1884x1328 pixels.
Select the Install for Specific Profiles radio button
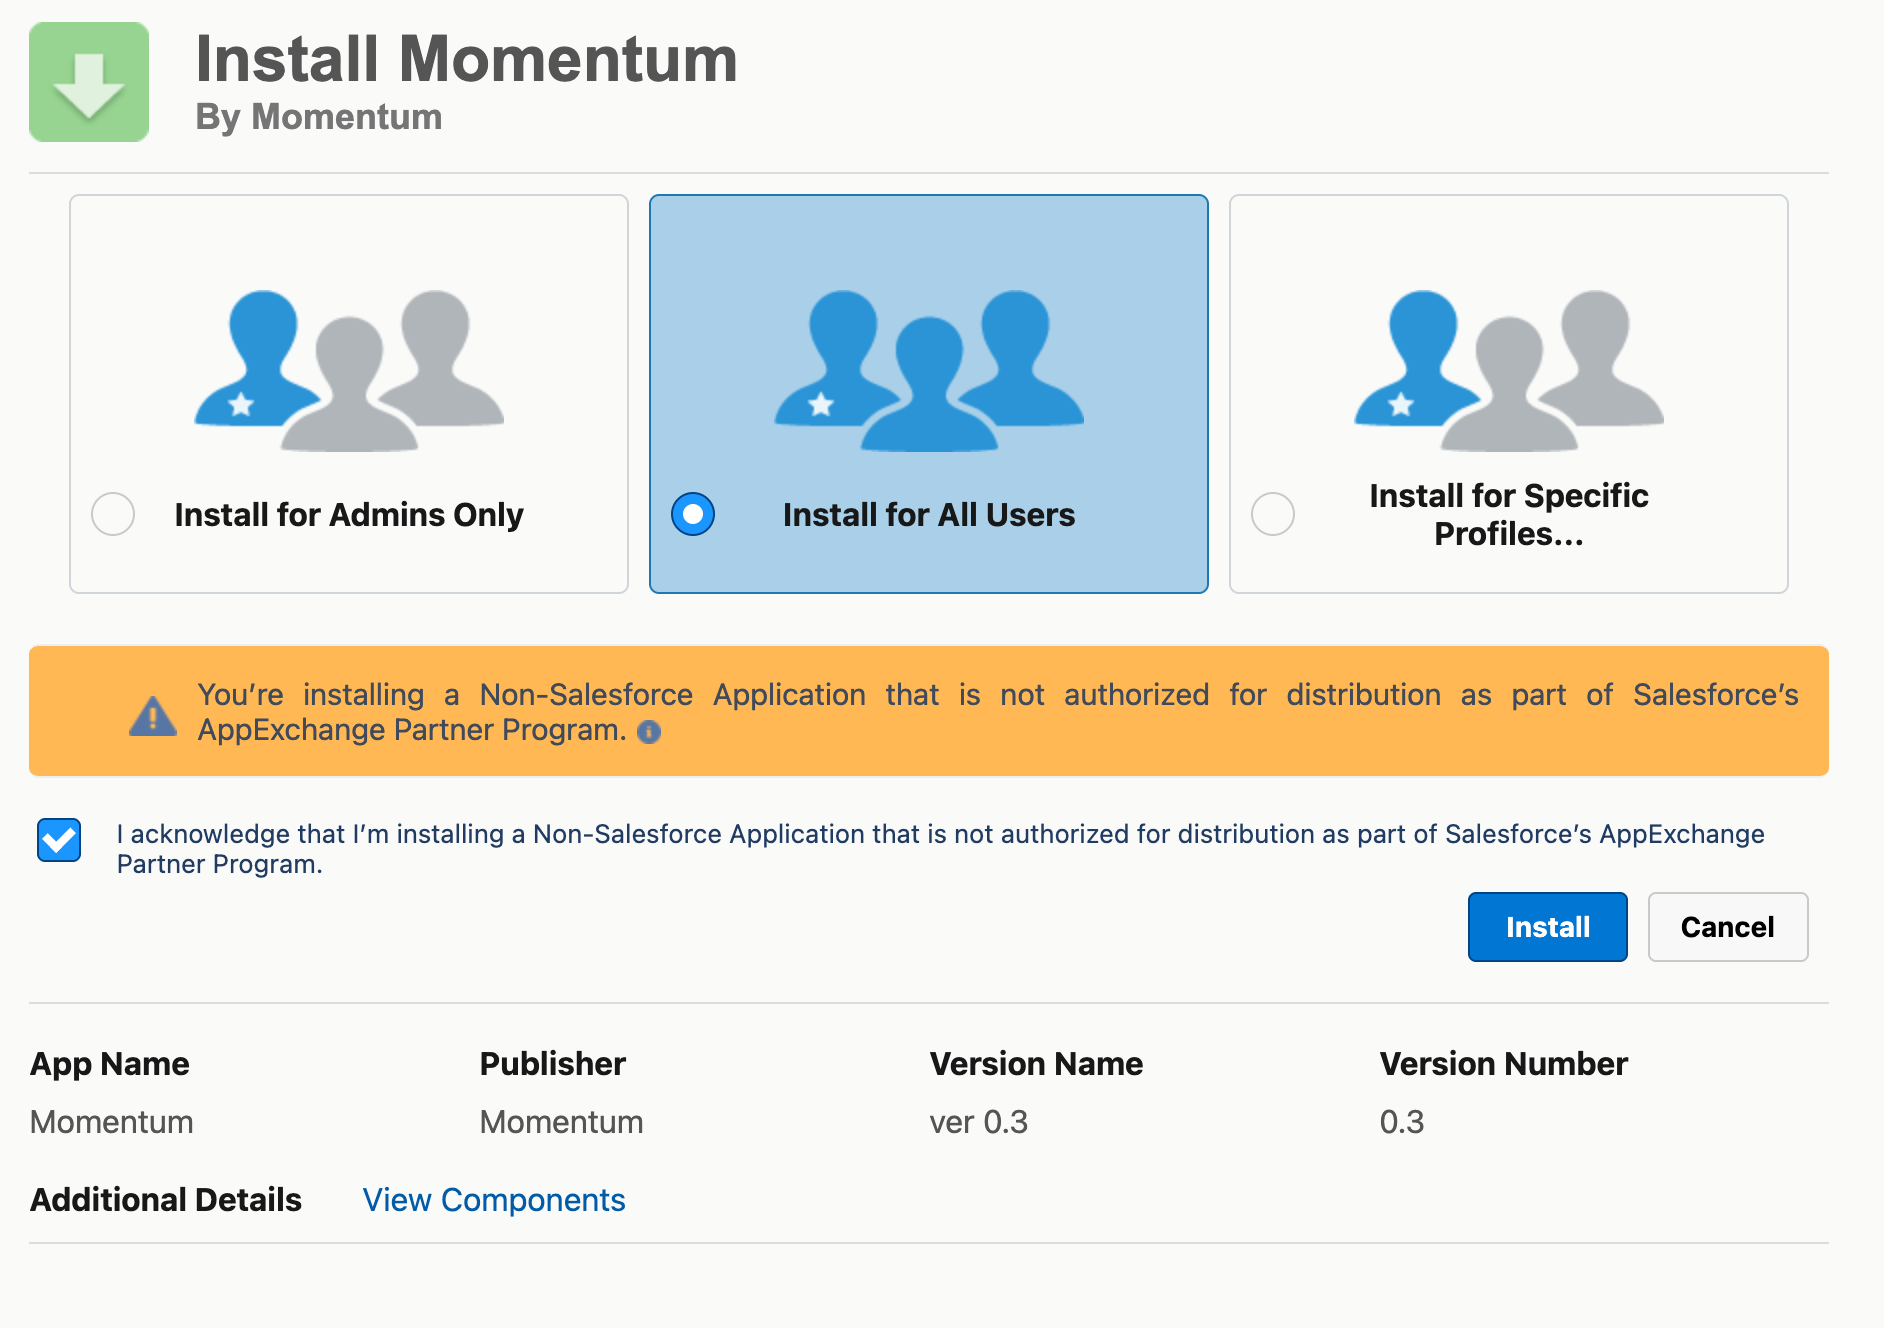pyautogui.click(x=1271, y=514)
